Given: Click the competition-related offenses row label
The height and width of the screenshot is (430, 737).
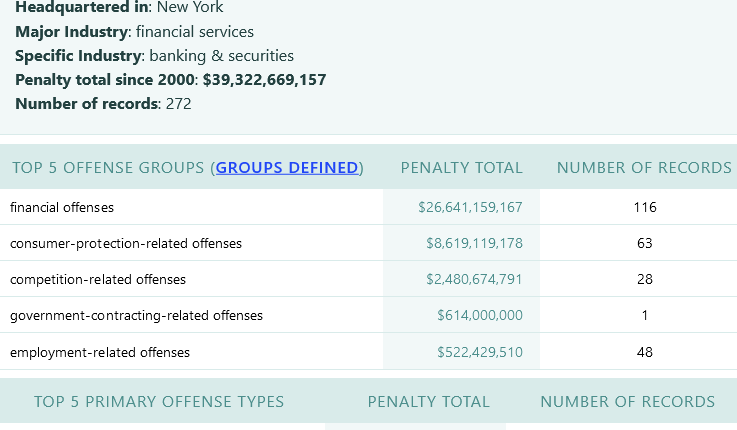Looking at the screenshot, I should pyautogui.click(x=98, y=279).
